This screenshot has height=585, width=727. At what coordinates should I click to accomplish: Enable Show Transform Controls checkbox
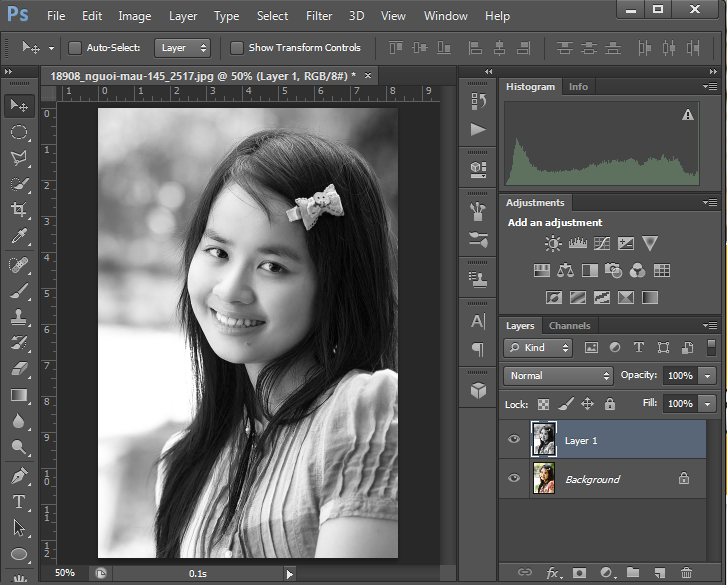[x=237, y=47]
